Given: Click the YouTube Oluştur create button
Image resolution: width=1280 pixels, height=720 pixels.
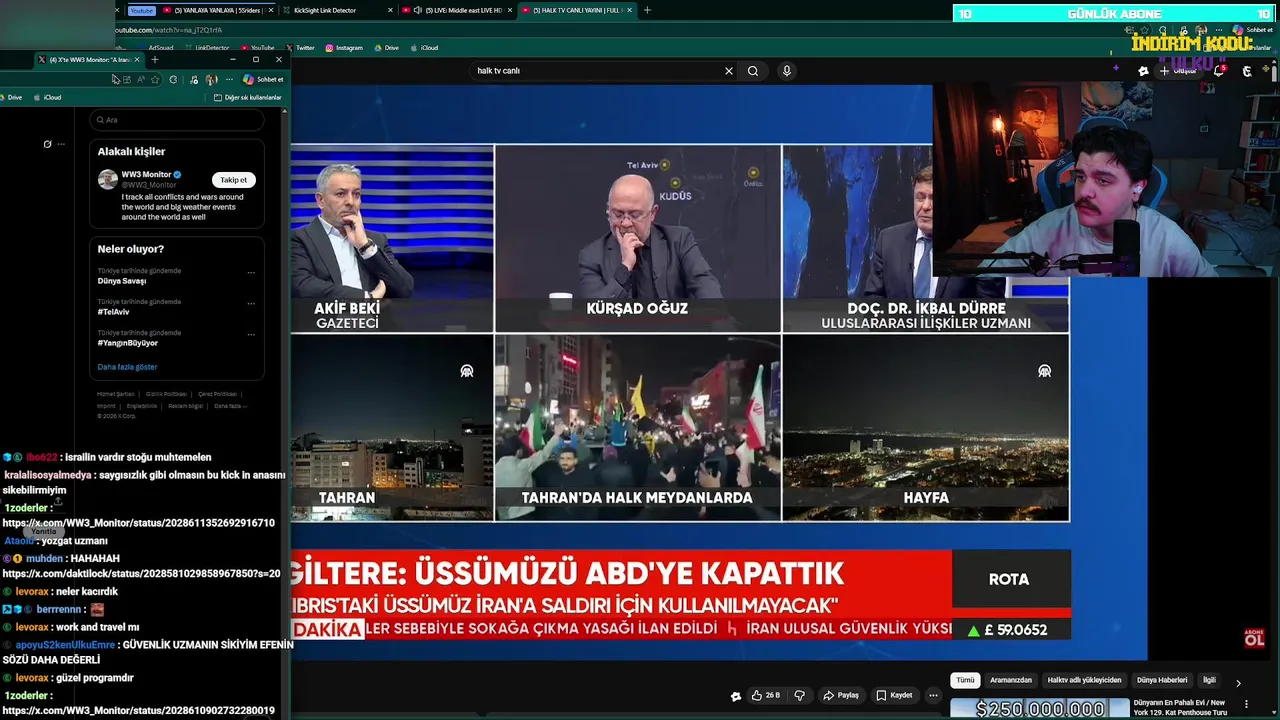Looking at the screenshot, I should pos(1177,71).
